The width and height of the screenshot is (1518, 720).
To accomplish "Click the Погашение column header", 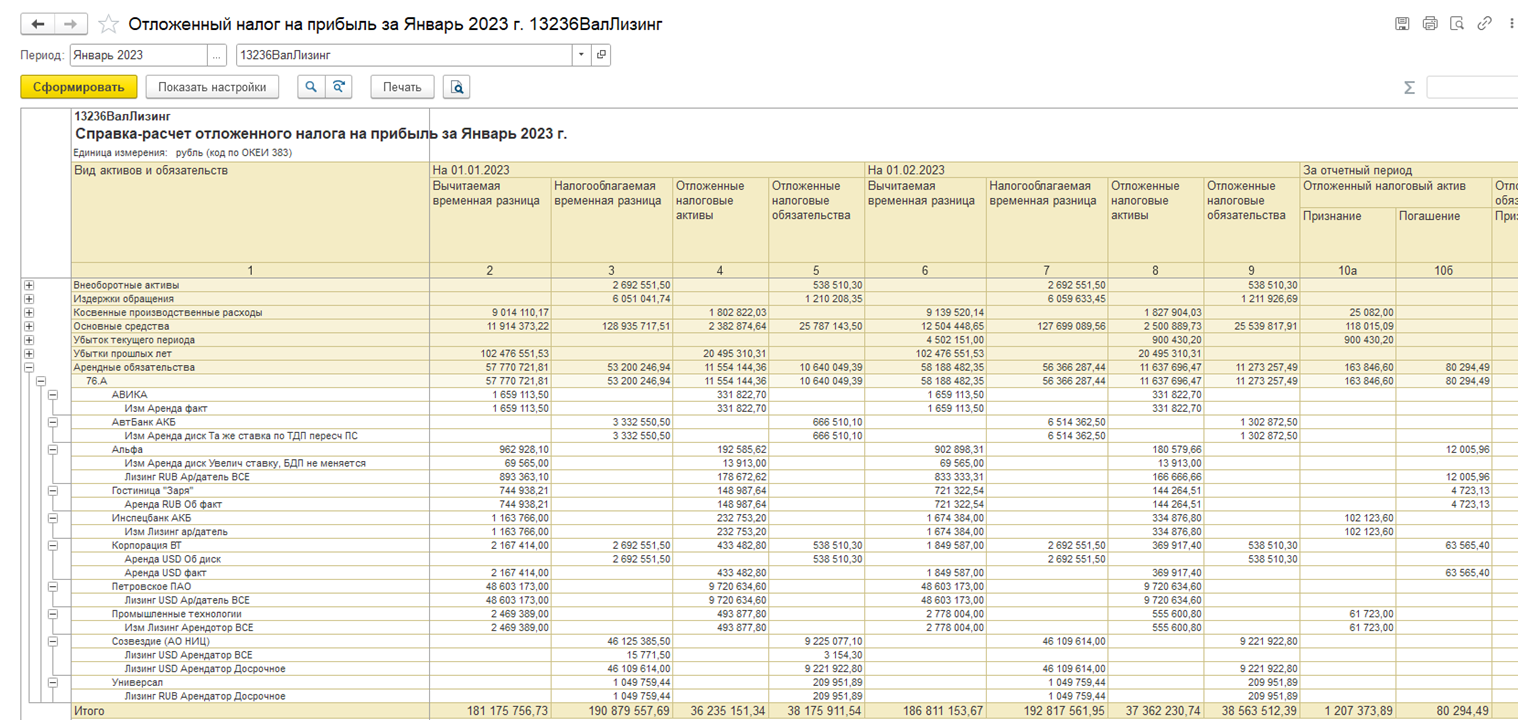I will 1444,235.
